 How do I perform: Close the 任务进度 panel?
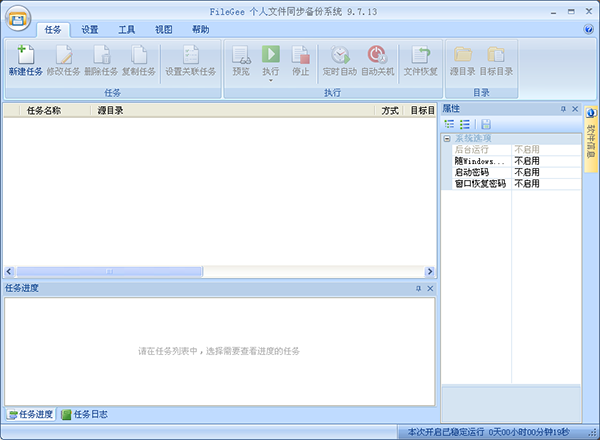(430, 288)
